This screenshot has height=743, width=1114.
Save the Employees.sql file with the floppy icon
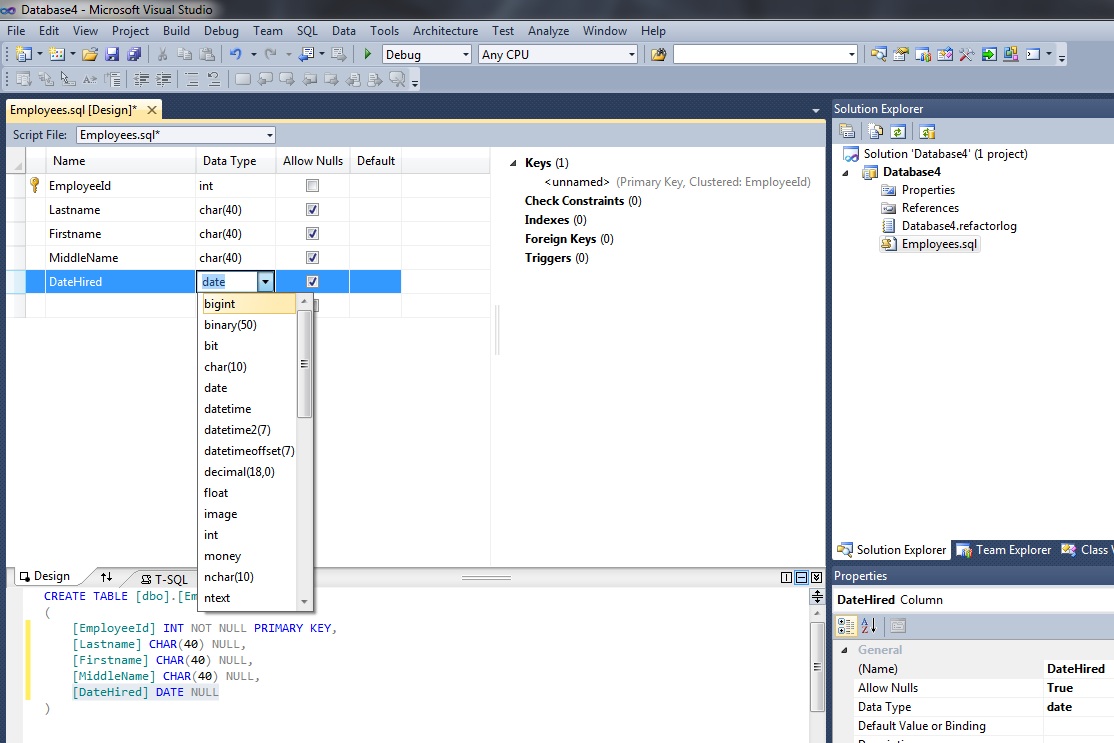tap(112, 54)
